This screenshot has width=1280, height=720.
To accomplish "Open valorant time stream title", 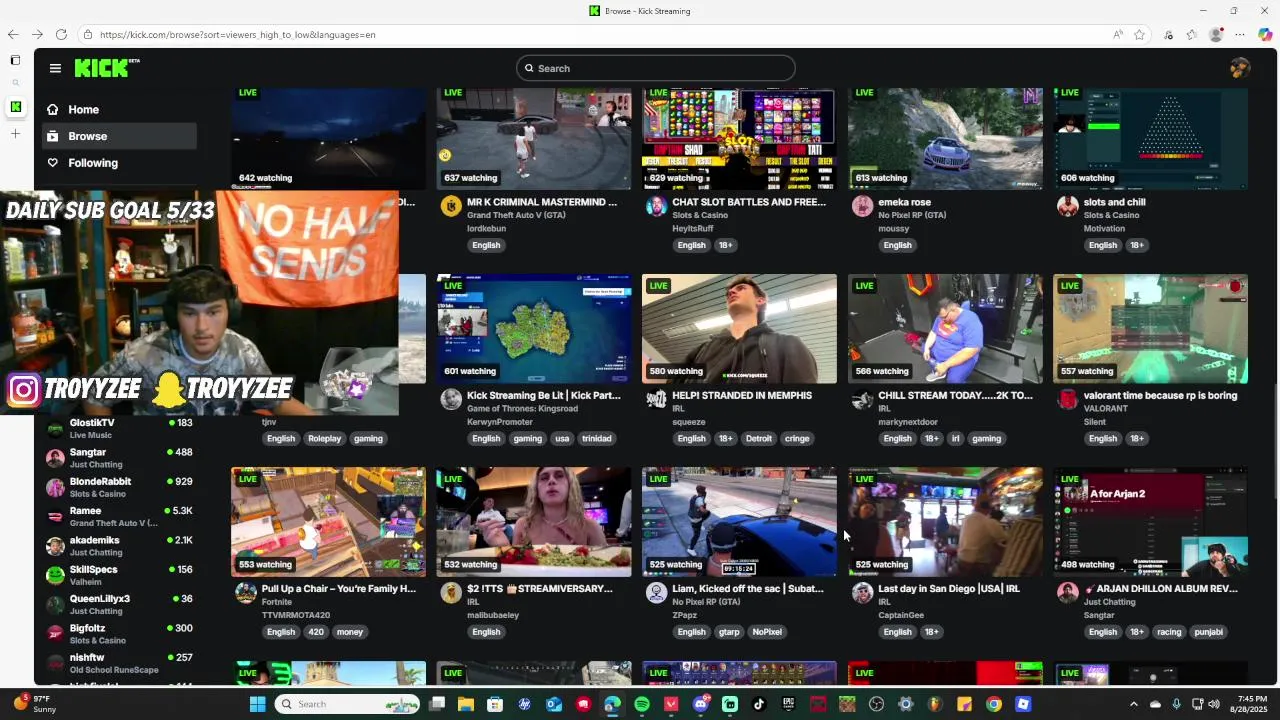I will 1160,395.
